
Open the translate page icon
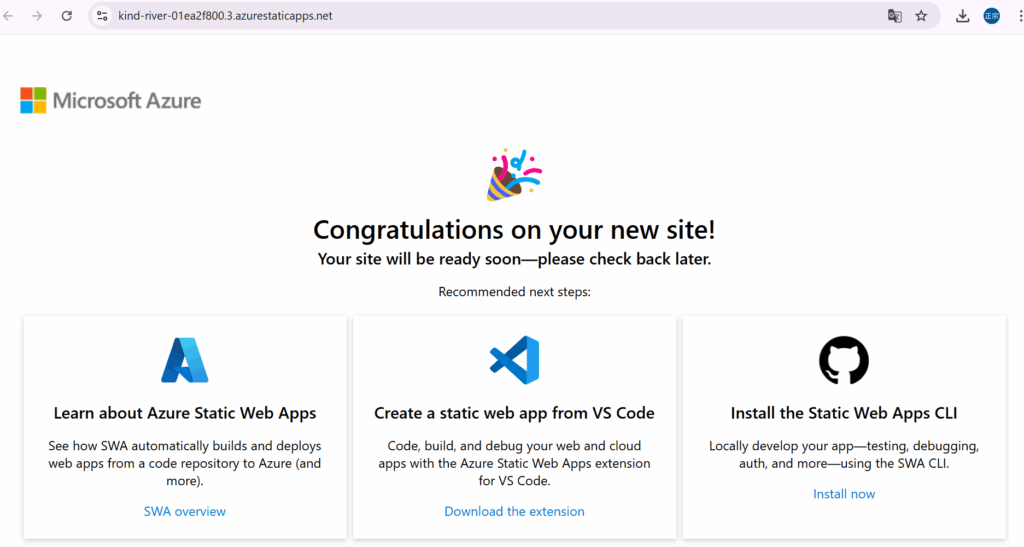(895, 16)
